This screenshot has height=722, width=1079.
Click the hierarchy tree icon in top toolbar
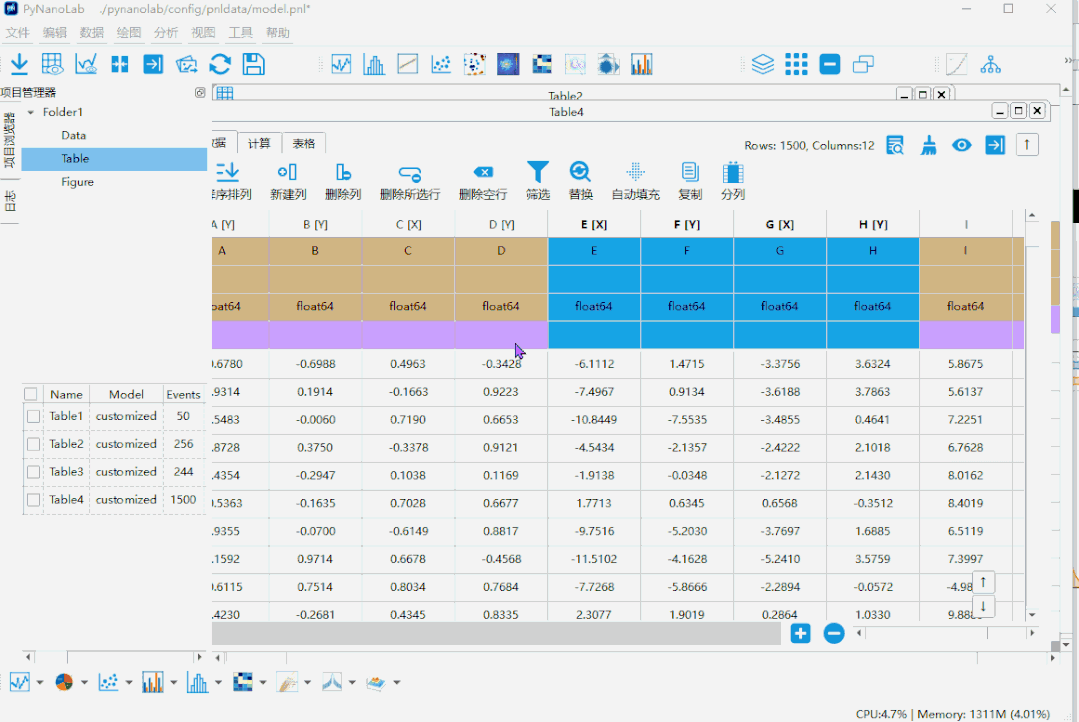click(990, 65)
